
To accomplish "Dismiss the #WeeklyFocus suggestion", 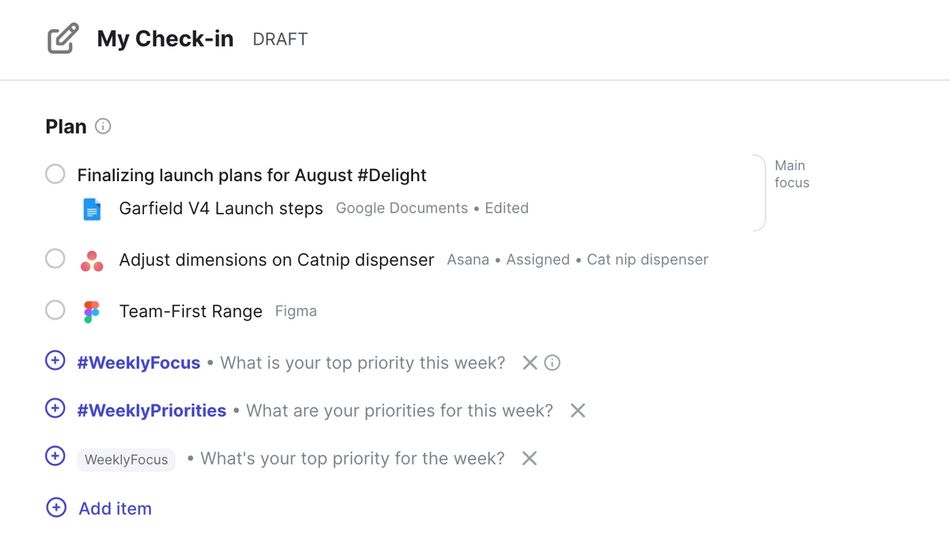I will pyautogui.click(x=530, y=363).
